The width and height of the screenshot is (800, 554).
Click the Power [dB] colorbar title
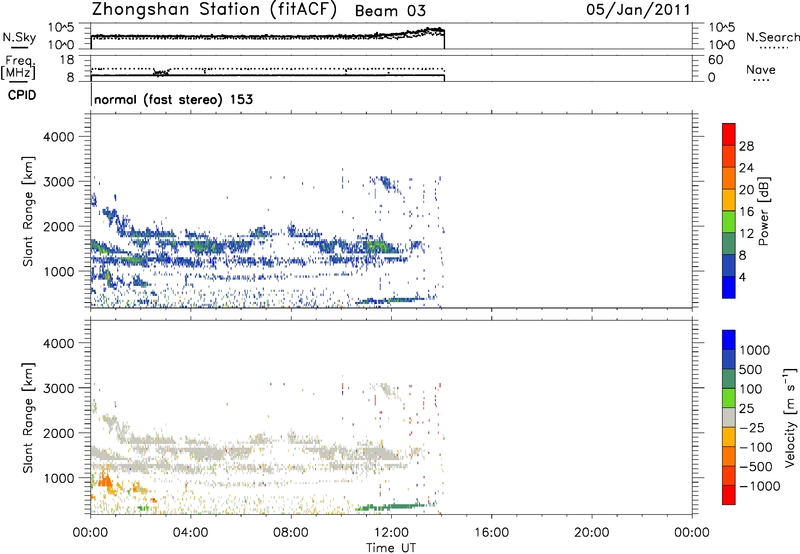pyautogui.click(x=763, y=211)
